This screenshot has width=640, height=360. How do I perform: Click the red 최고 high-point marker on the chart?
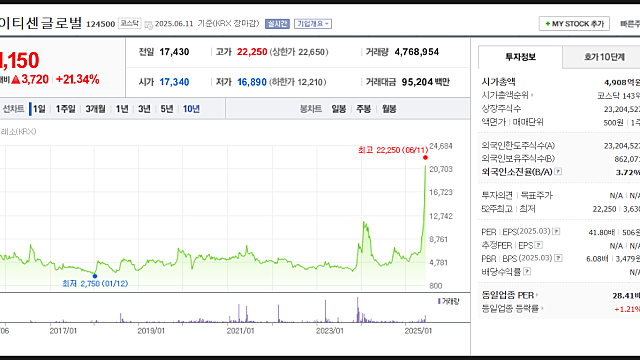point(425,158)
